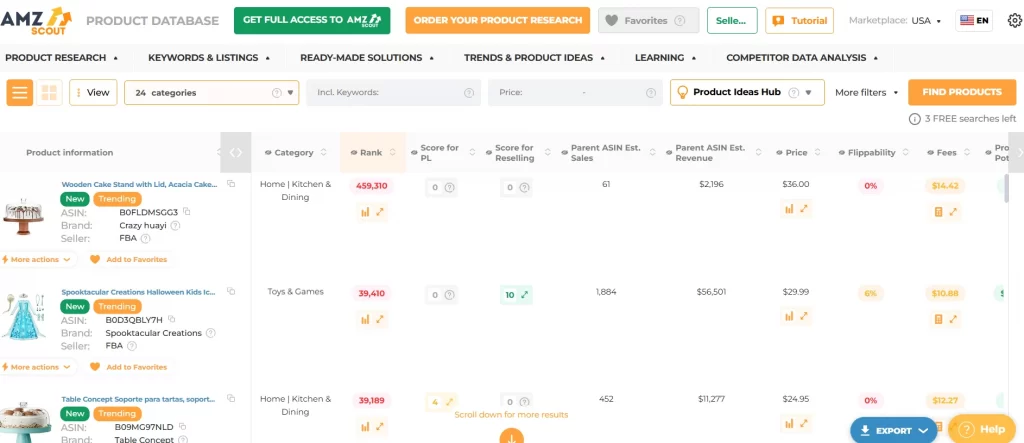Screen dimensions: 1024x443
Task: Toggle visibility of Fees column
Action: point(930,152)
